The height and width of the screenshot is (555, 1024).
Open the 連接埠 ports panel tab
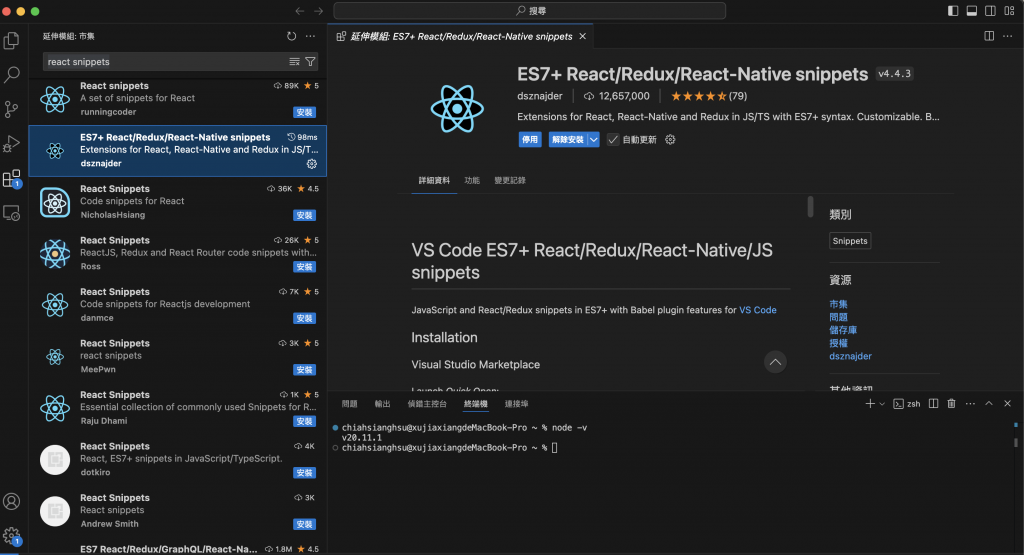pyautogui.click(x=516, y=404)
